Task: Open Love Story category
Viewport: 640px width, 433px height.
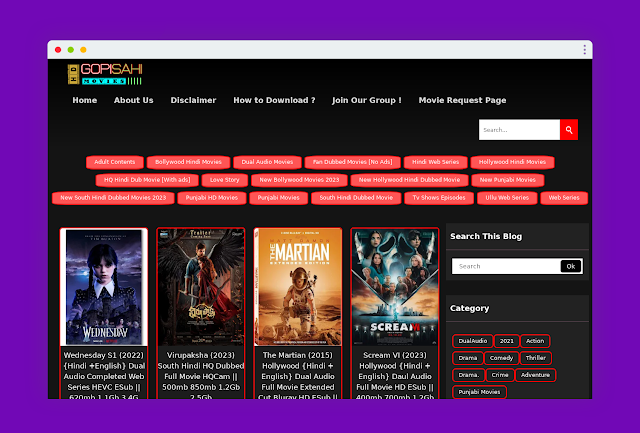Action: [x=224, y=180]
